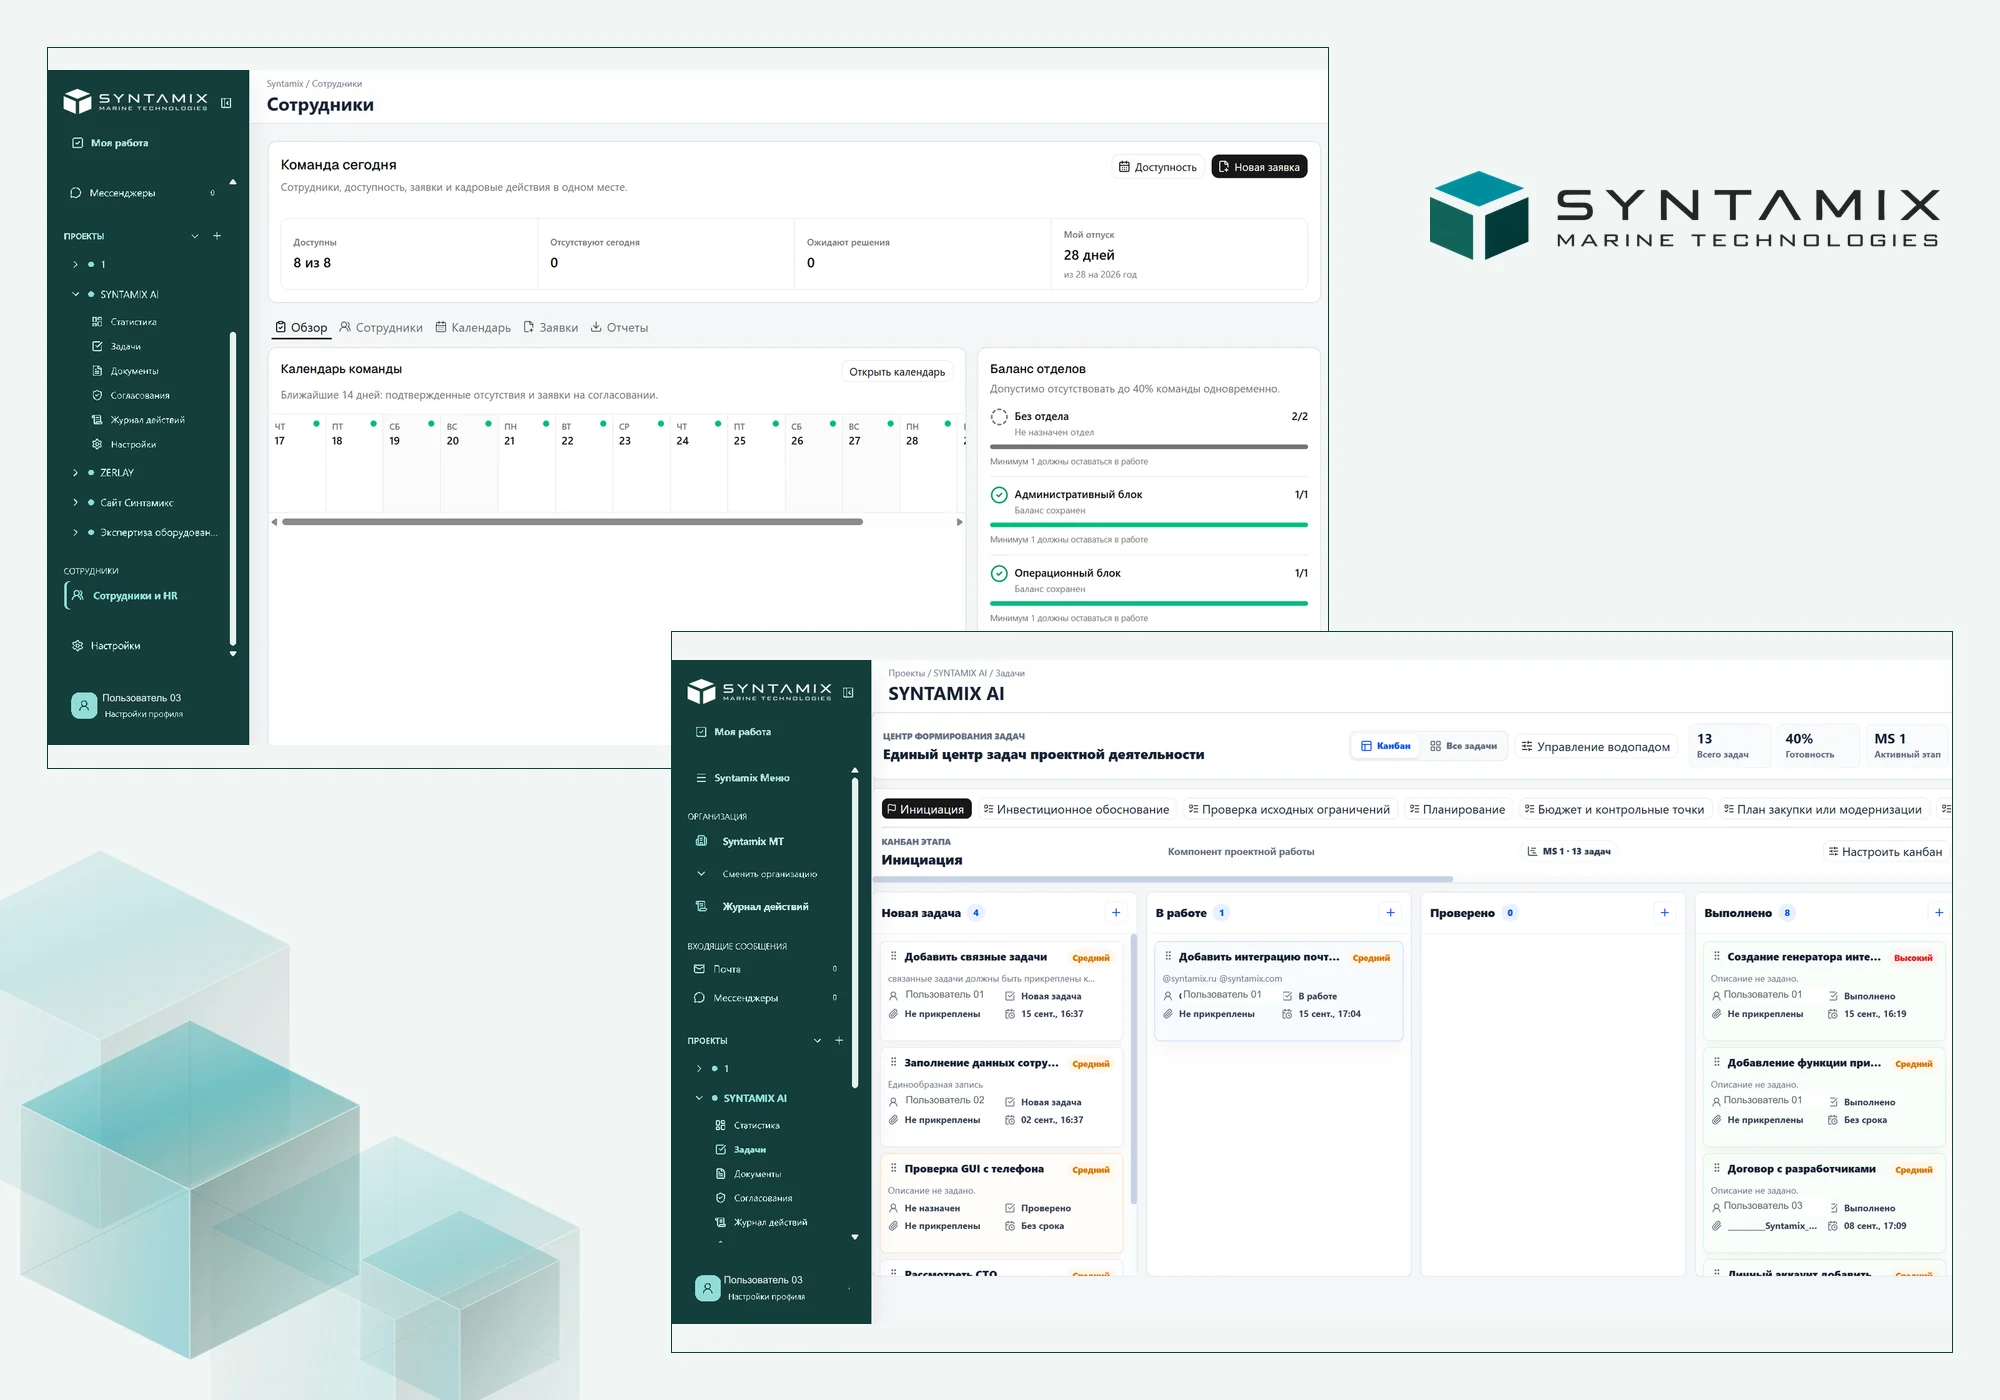Screen dimensions: 2000x1400
Task: Click Административный блок balance progress bar
Action: 1149,524
